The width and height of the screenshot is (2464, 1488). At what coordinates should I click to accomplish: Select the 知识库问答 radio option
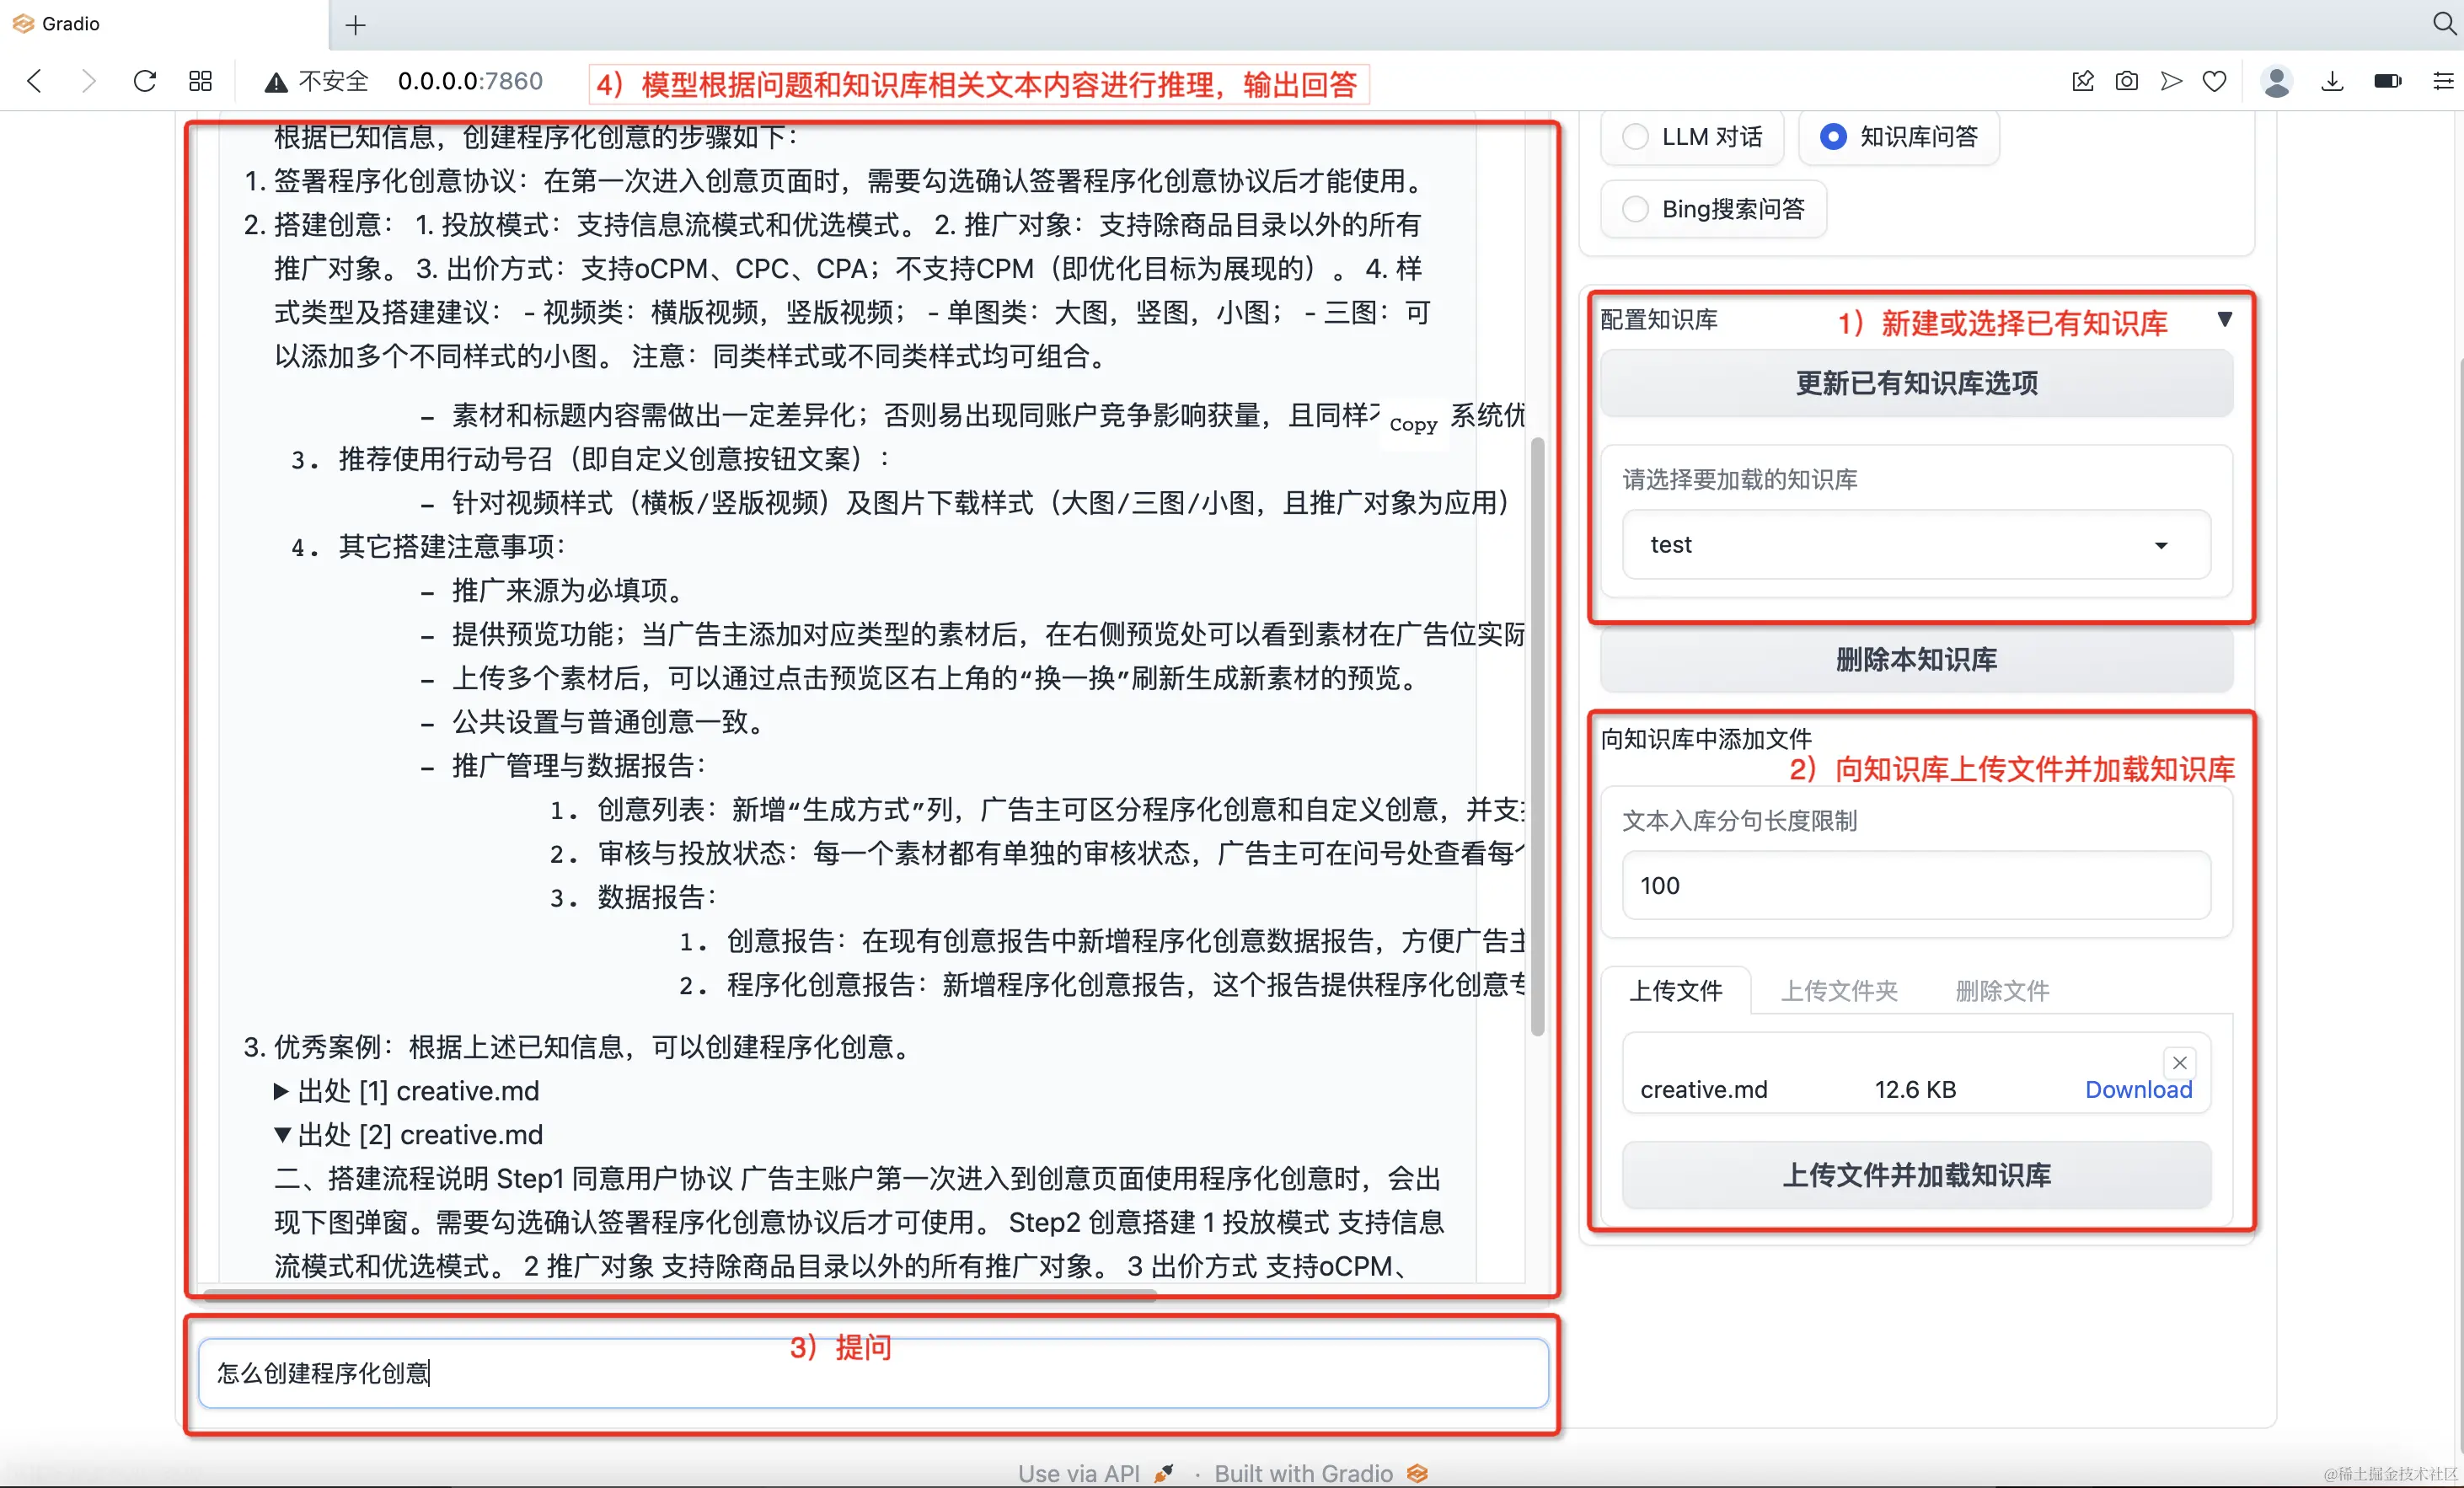(1833, 137)
